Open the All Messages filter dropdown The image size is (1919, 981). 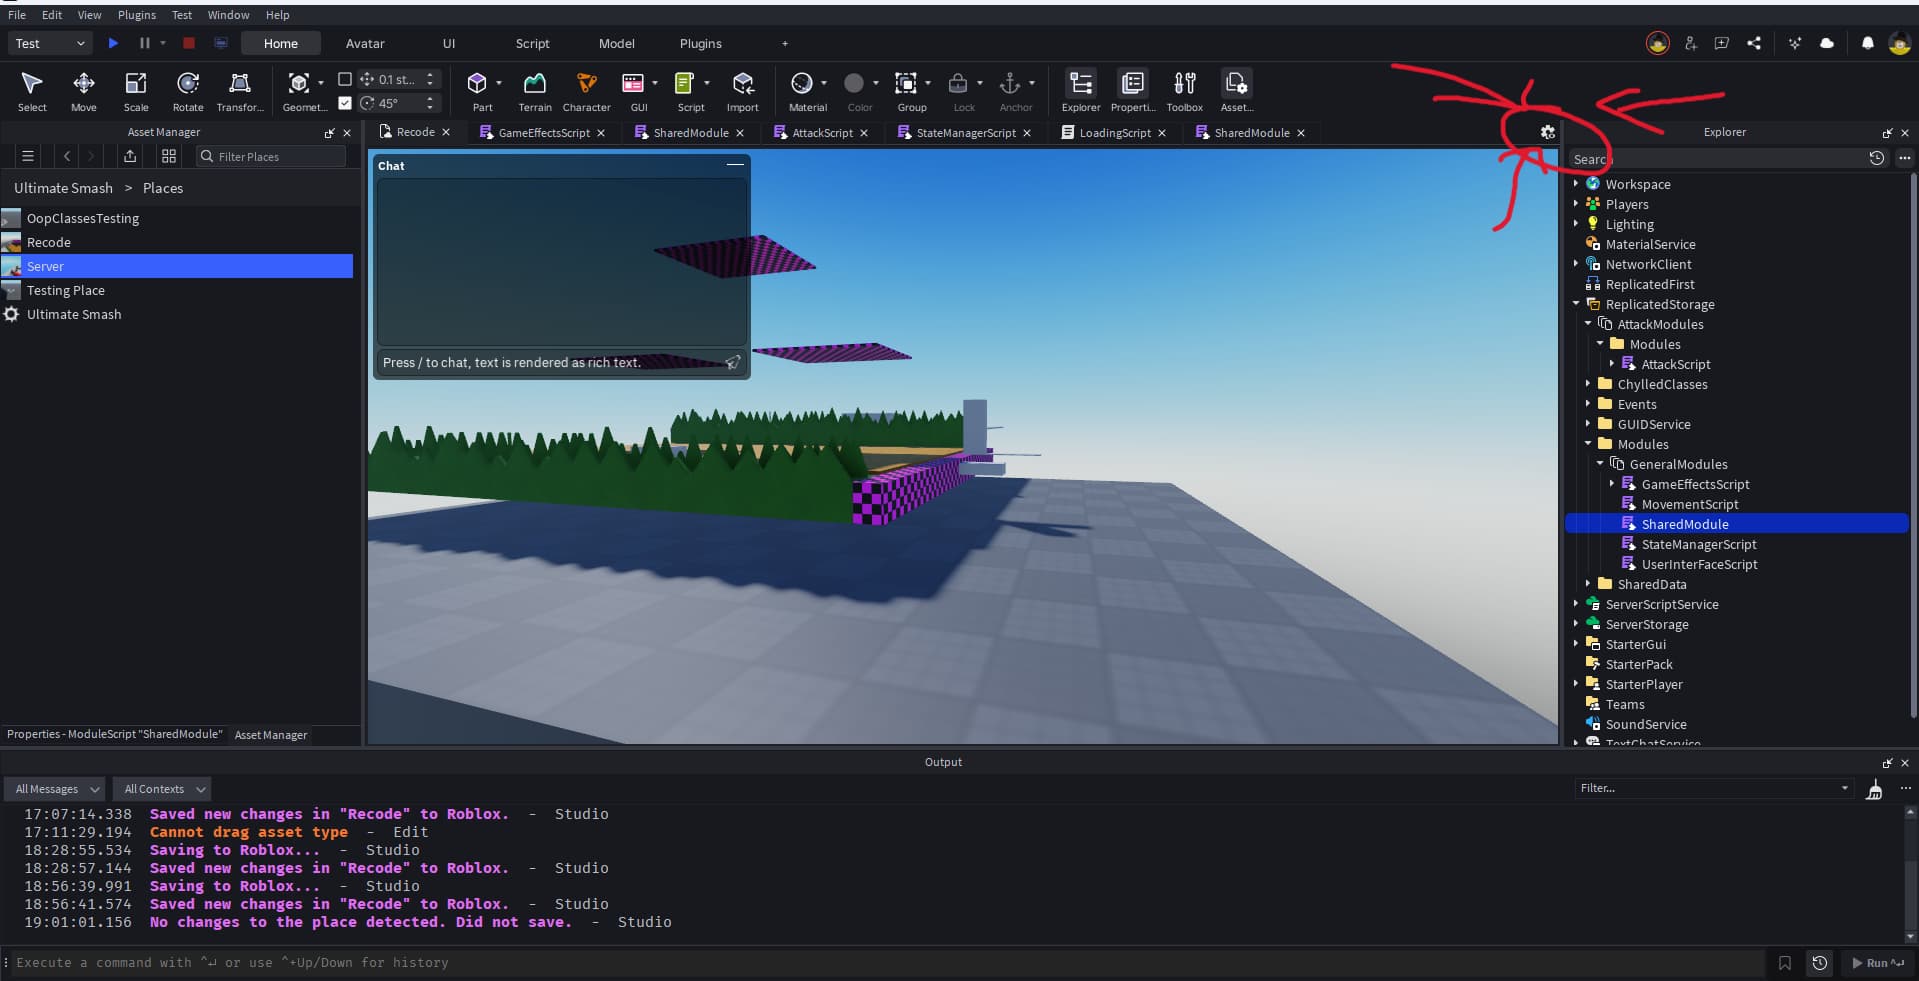tap(54, 789)
